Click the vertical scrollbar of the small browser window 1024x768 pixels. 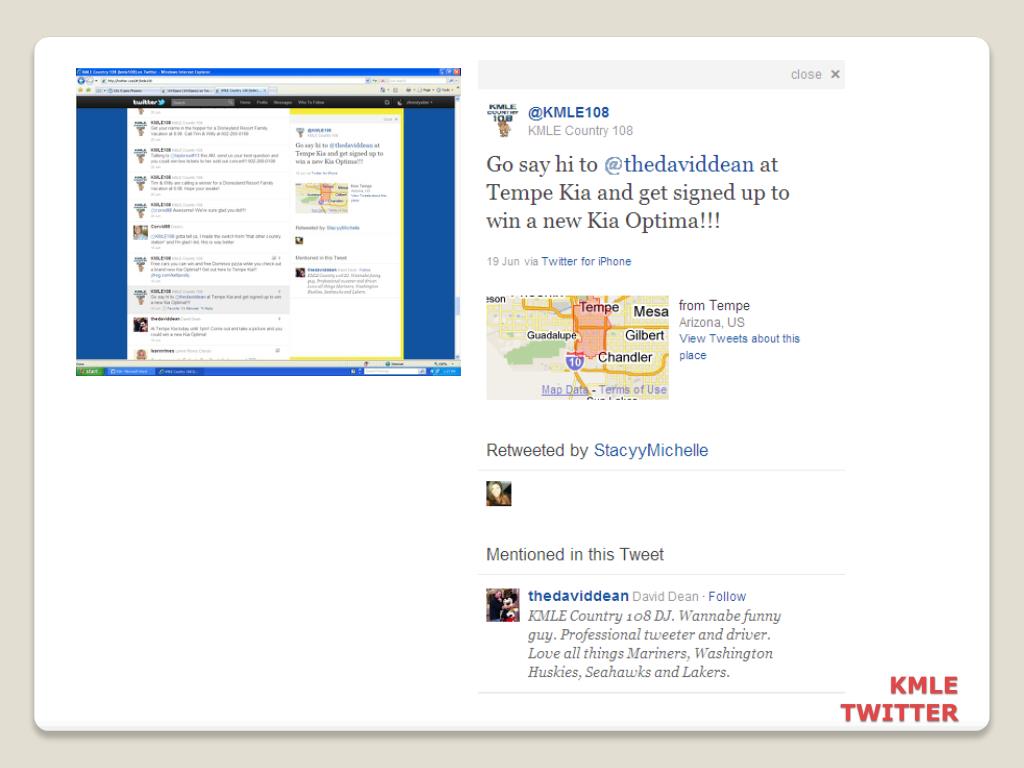click(x=457, y=229)
